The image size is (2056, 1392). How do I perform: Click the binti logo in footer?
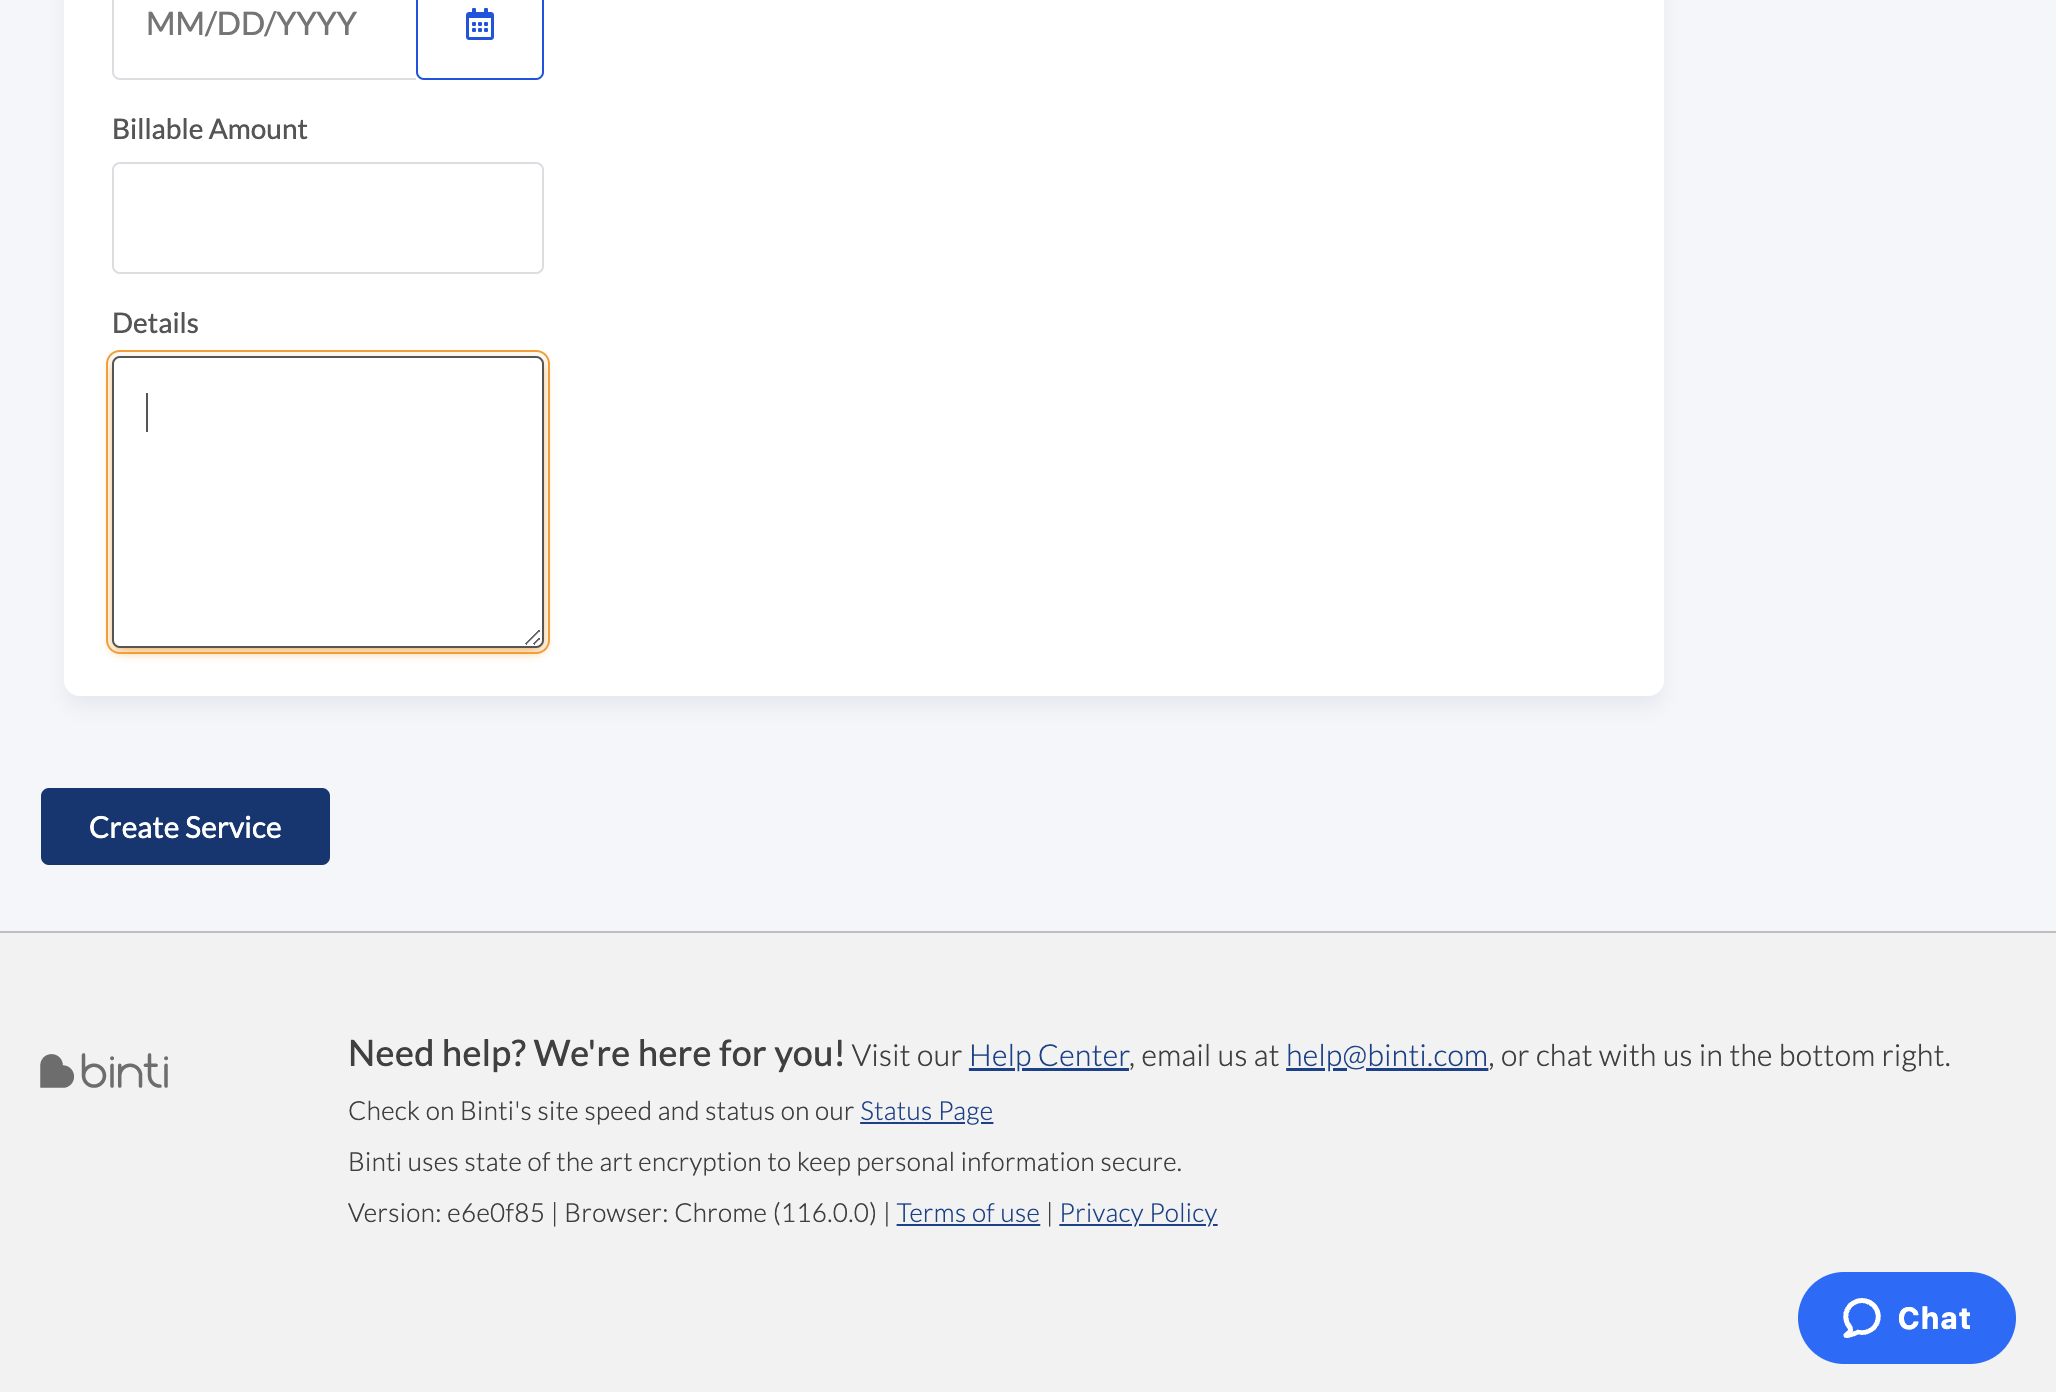tap(104, 1070)
